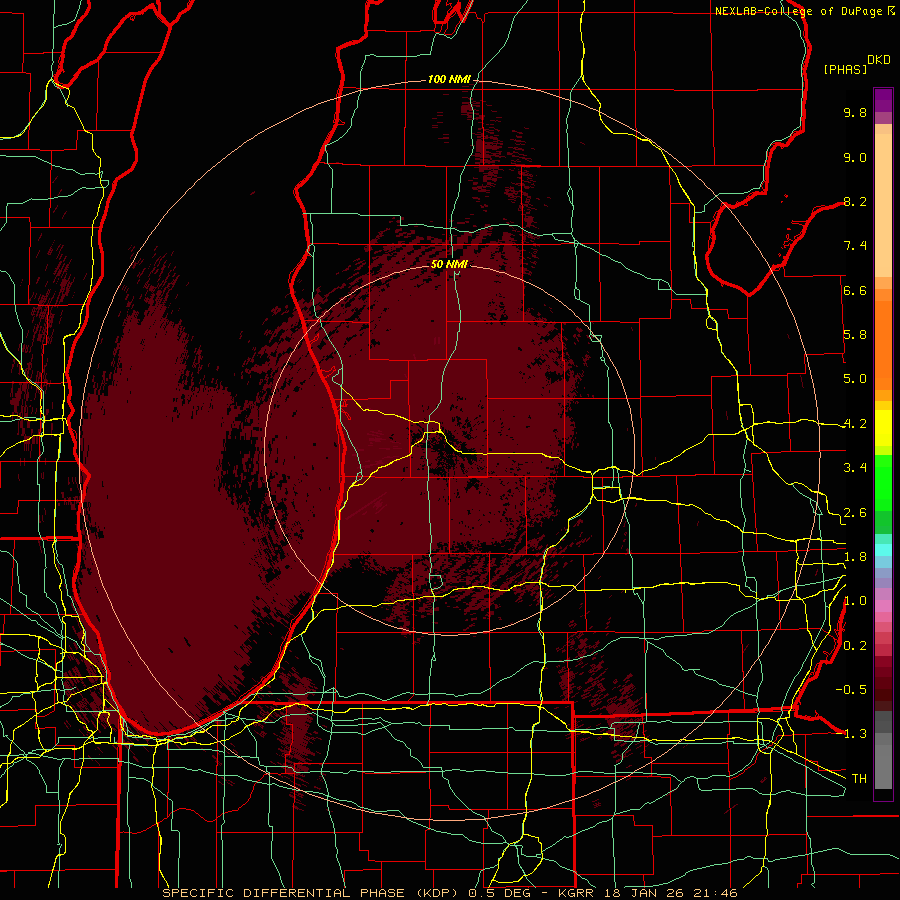
Task: Select the 1.0 color scale value
Action: pos(855,601)
